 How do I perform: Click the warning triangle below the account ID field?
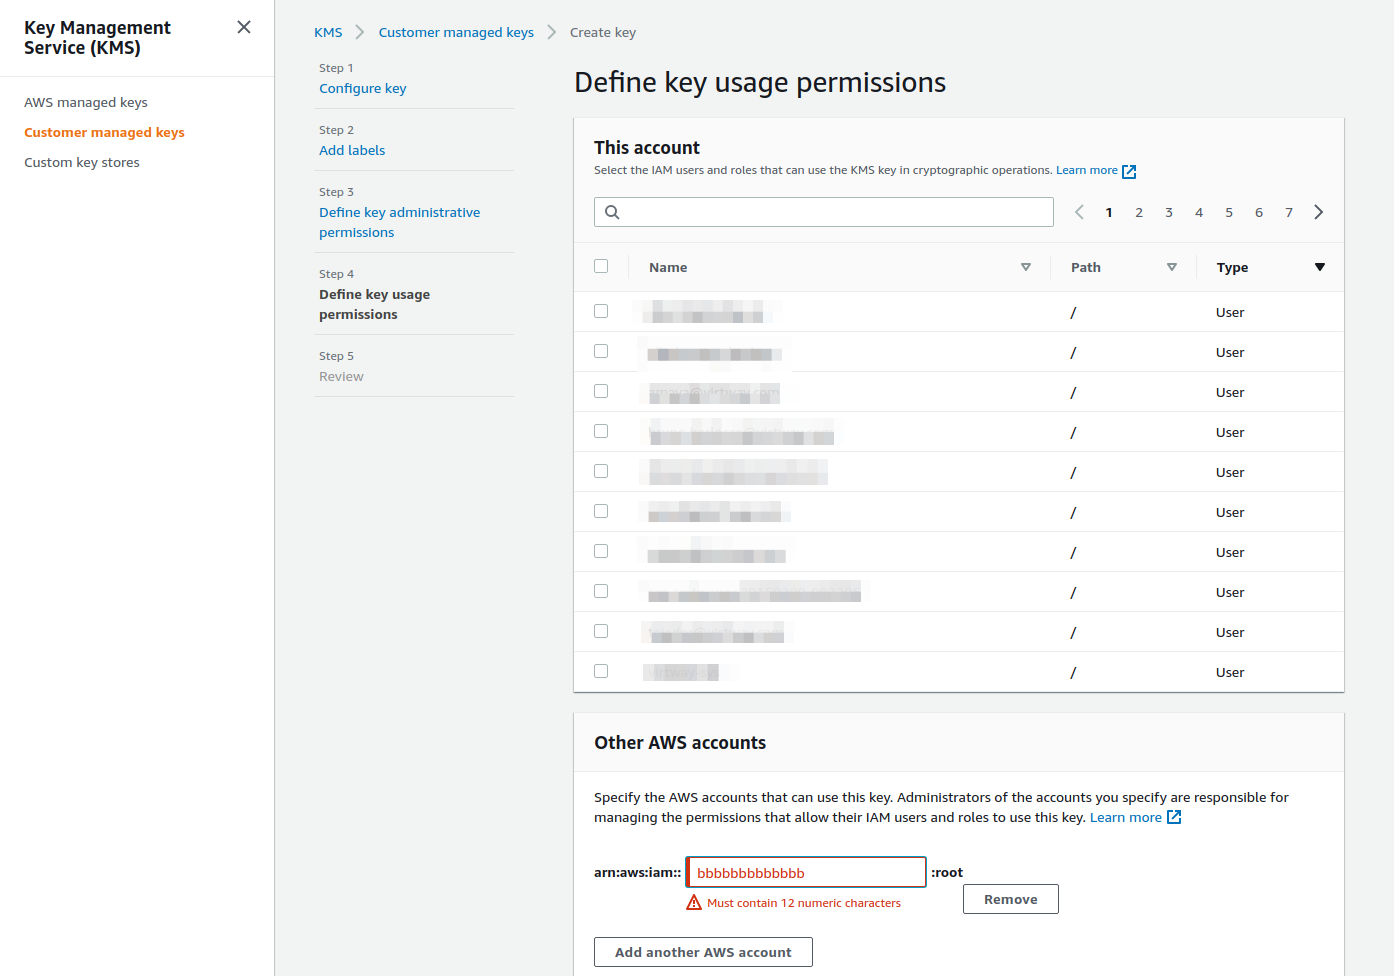(x=694, y=901)
